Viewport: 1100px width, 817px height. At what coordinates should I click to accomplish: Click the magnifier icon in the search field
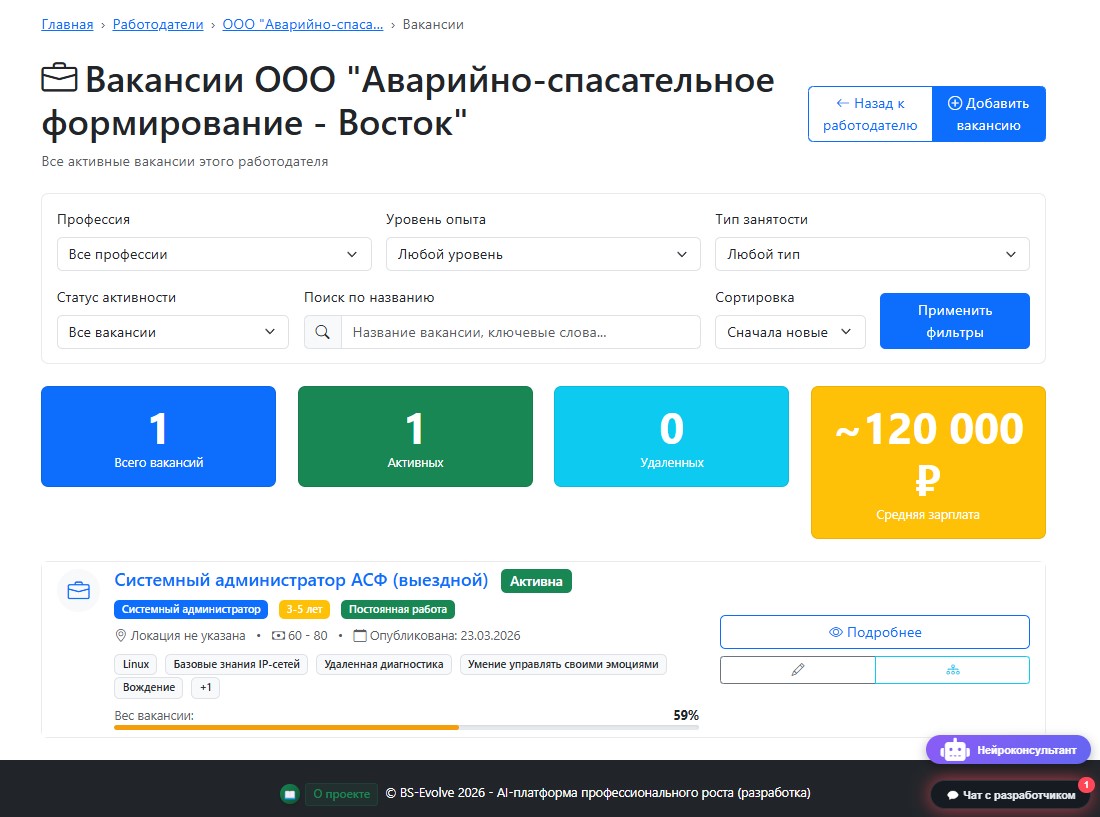[x=323, y=332]
